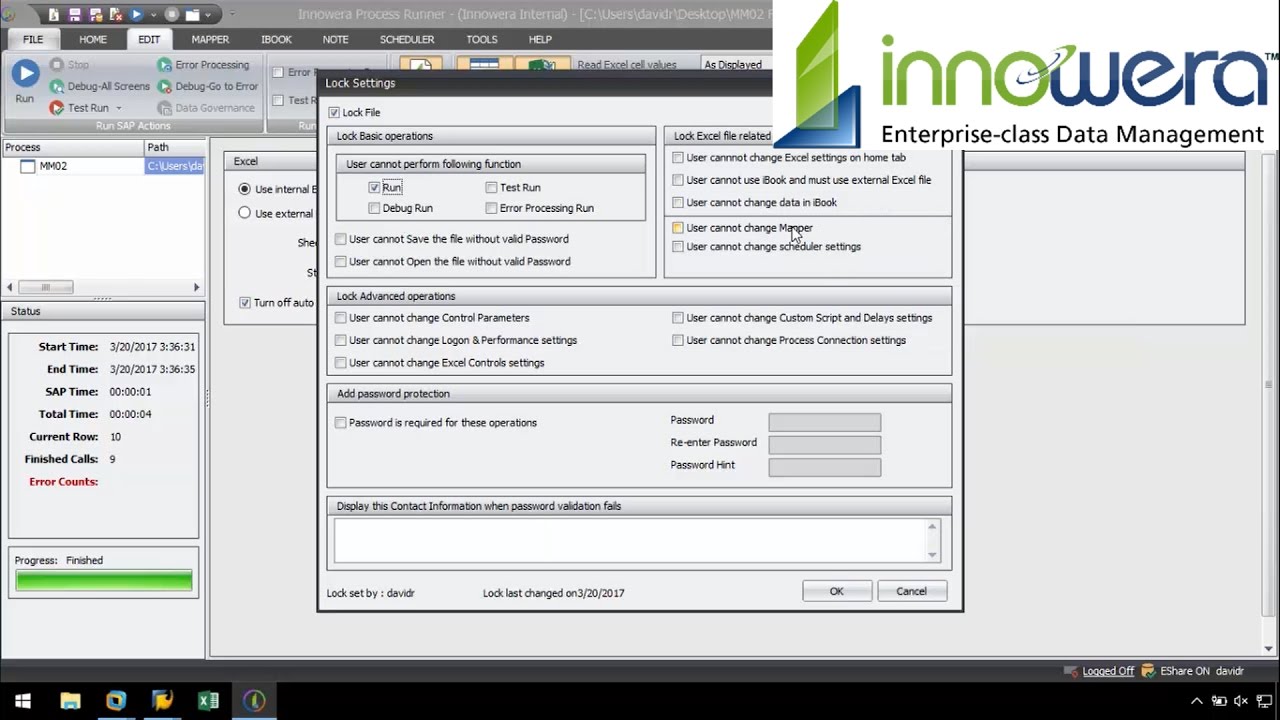
Task: Click the save-as quick access icon
Action: [x=95, y=15]
